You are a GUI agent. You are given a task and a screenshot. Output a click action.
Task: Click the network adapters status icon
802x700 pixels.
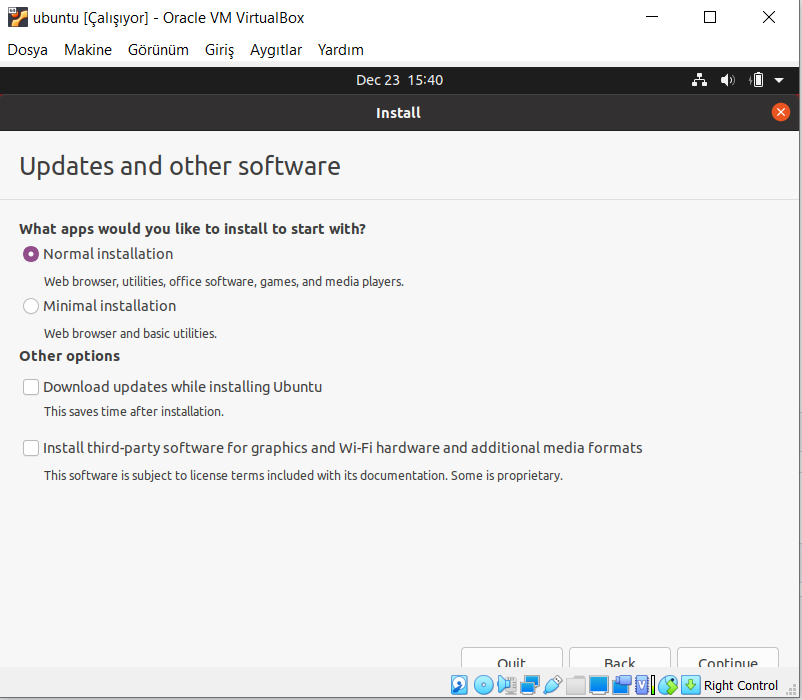(x=530, y=685)
